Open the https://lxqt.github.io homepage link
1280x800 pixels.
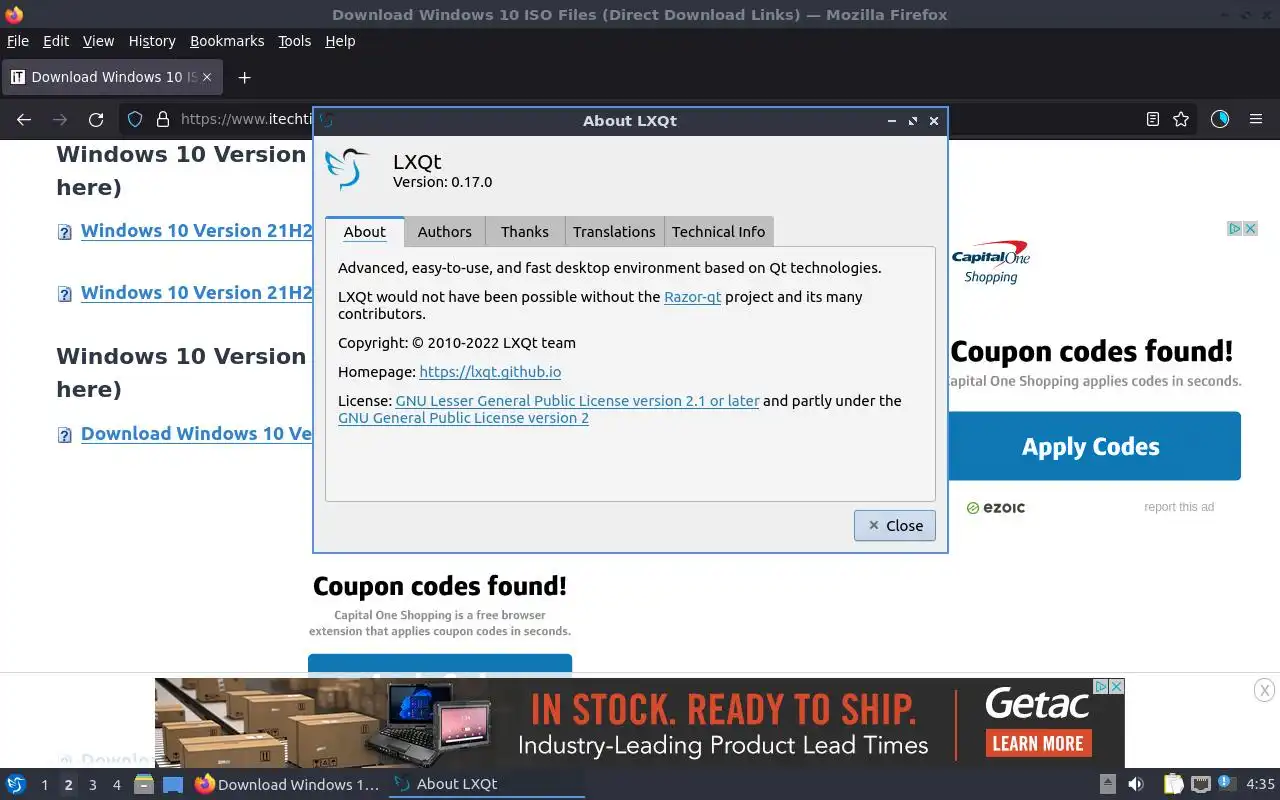click(490, 371)
